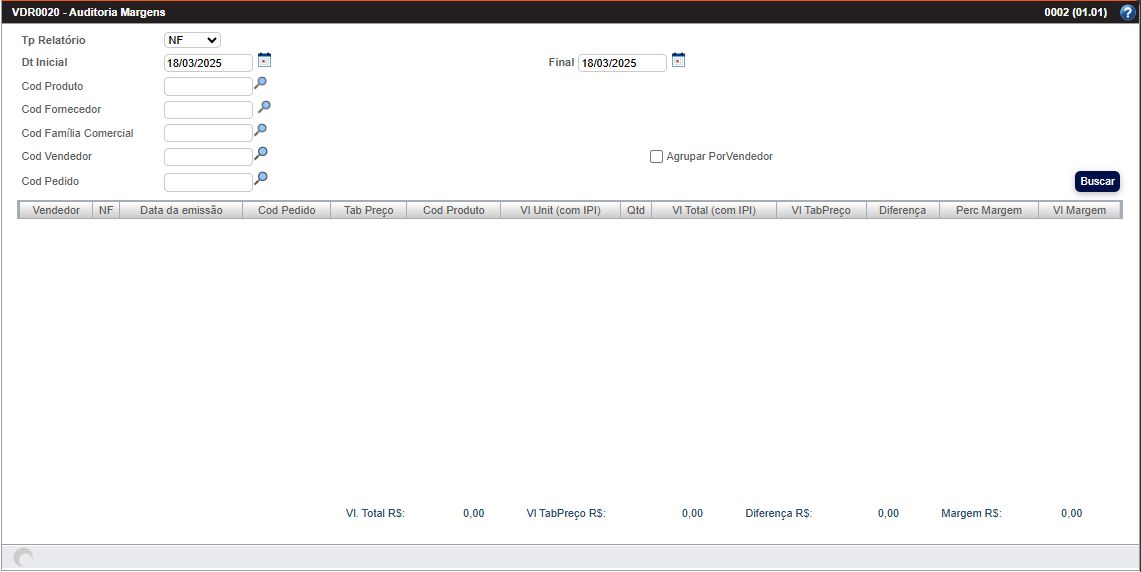The width and height of the screenshot is (1141, 572).
Task: Open calendar picker for Final date
Action: pos(678,60)
